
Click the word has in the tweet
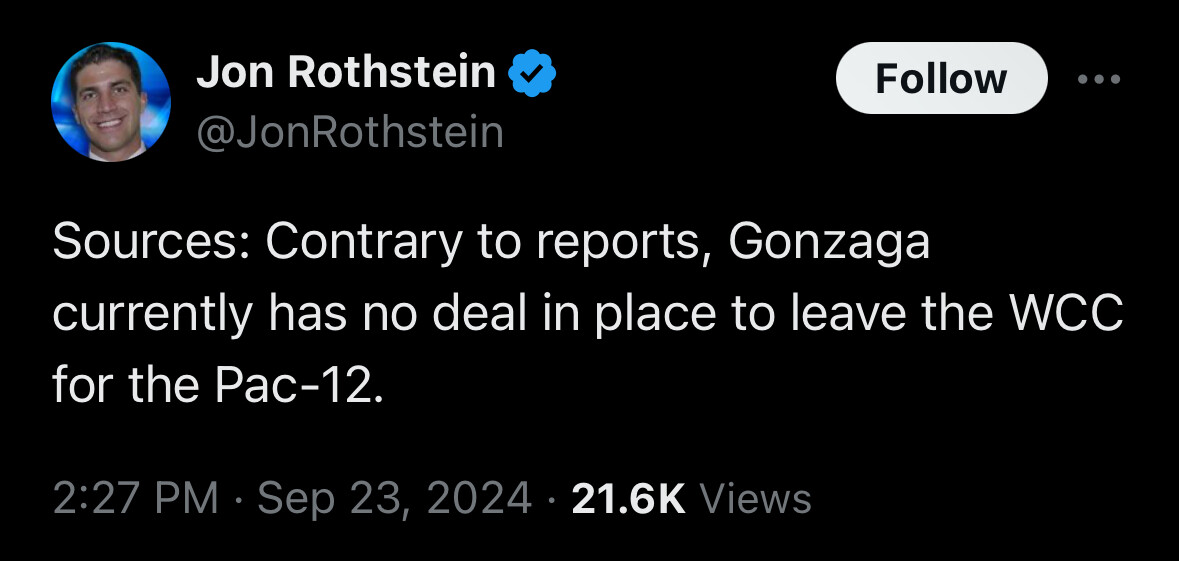(x=309, y=313)
